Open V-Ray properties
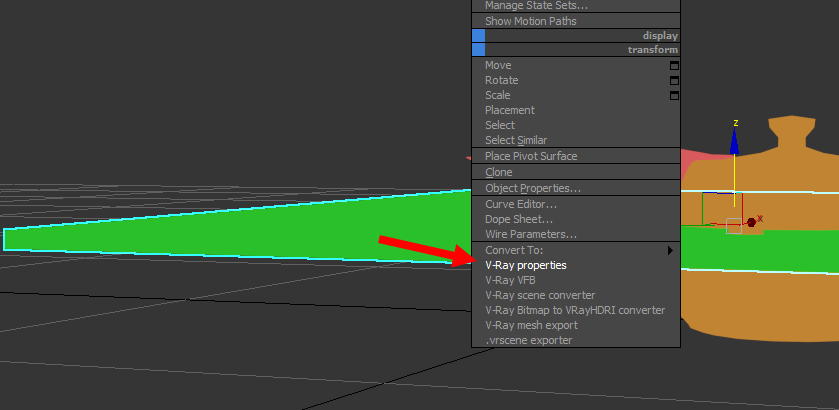 (576, 265)
